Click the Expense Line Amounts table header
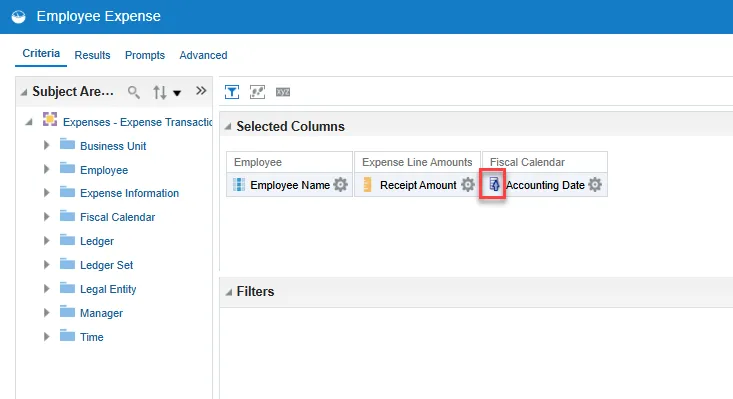This screenshot has height=399, width=733. coord(417,162)
